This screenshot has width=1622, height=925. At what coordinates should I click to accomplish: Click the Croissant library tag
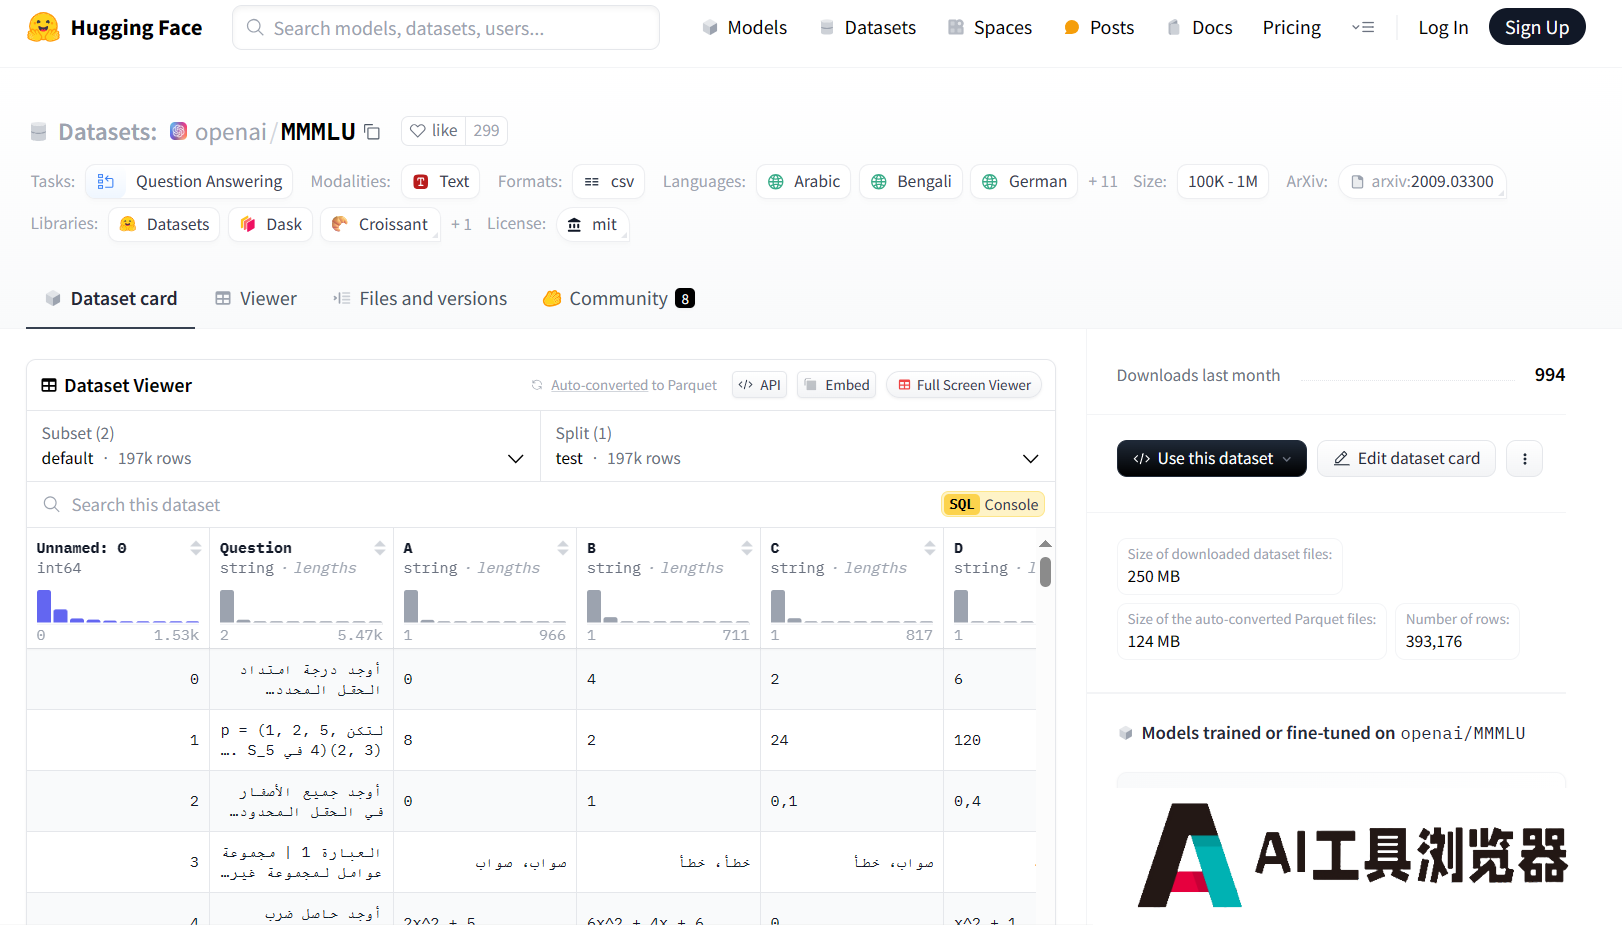click(x=380, y=224)
